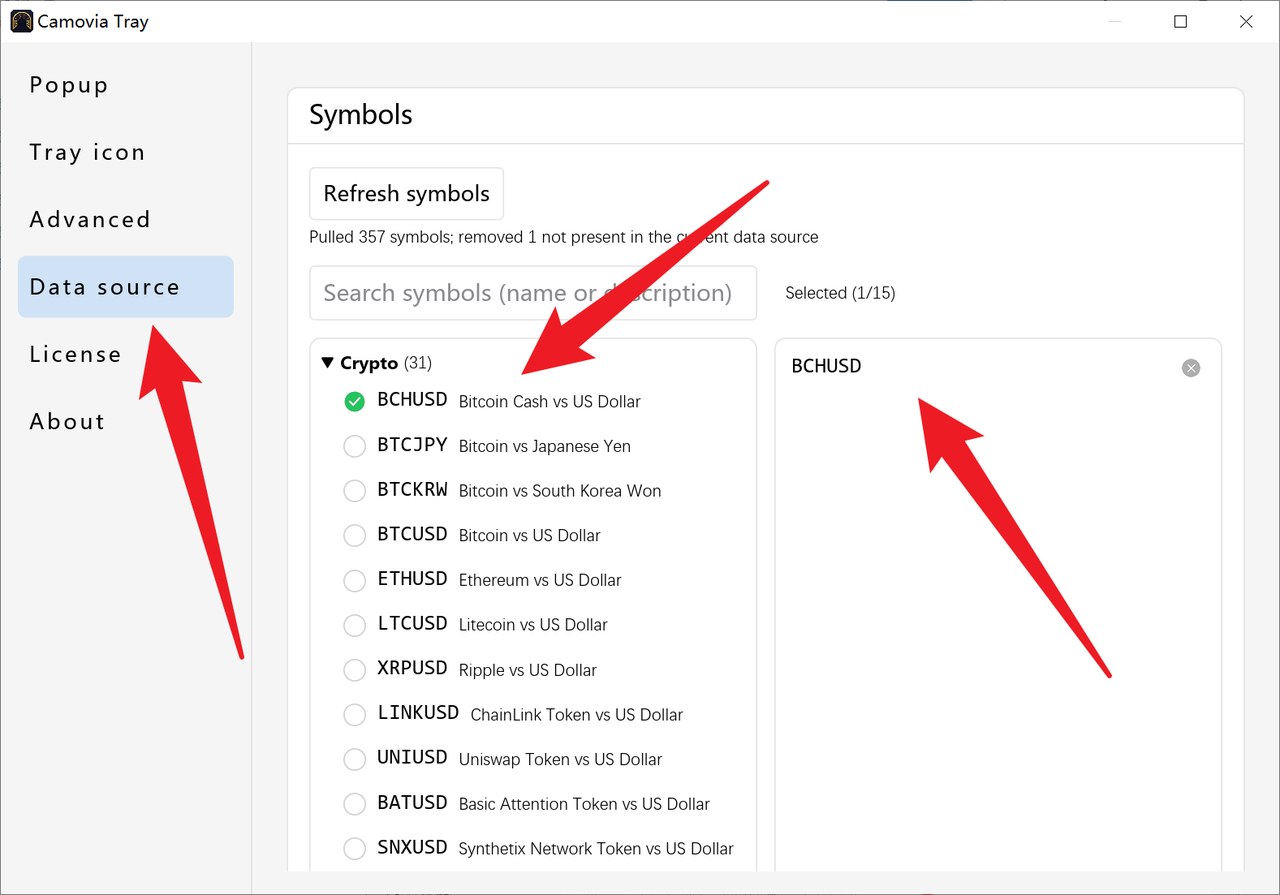The width and height of the screenshot is (1280, 895).
Task: Select the ETHUSD symbol circle
Action: (x=354, y=580)
